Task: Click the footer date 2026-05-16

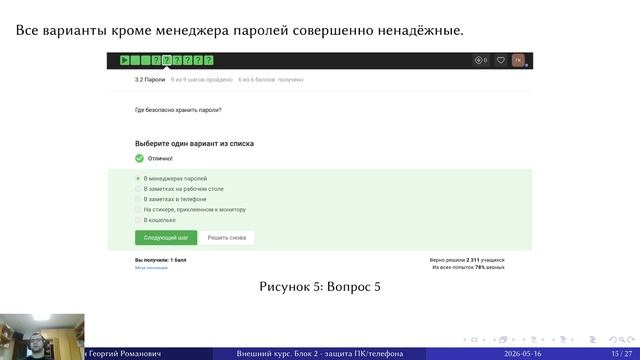Action: pyautogui.click(x=522, y=353)
